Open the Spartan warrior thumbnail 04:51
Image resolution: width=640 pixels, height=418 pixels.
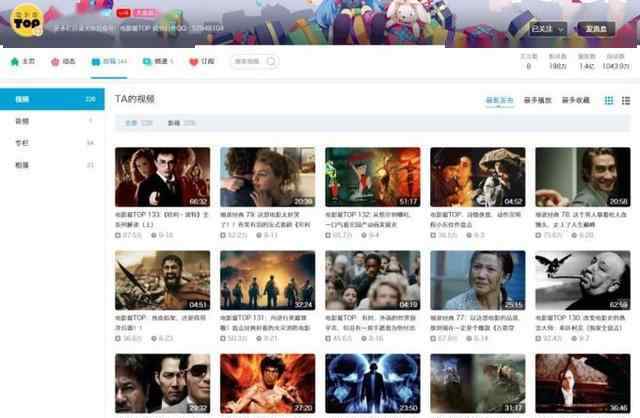tap(162, 280)
